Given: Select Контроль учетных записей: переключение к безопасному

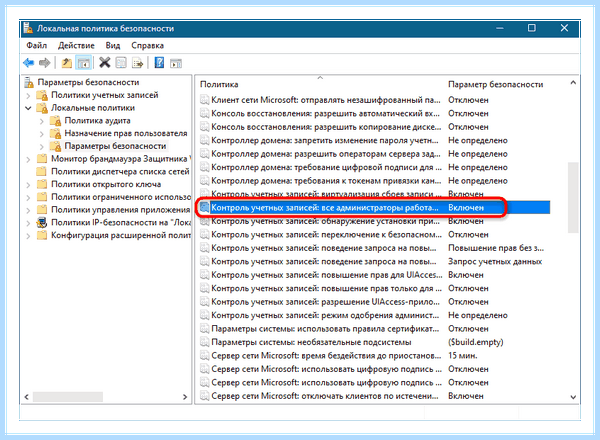Looking at the screenshot, I should (x=326, y=235).
